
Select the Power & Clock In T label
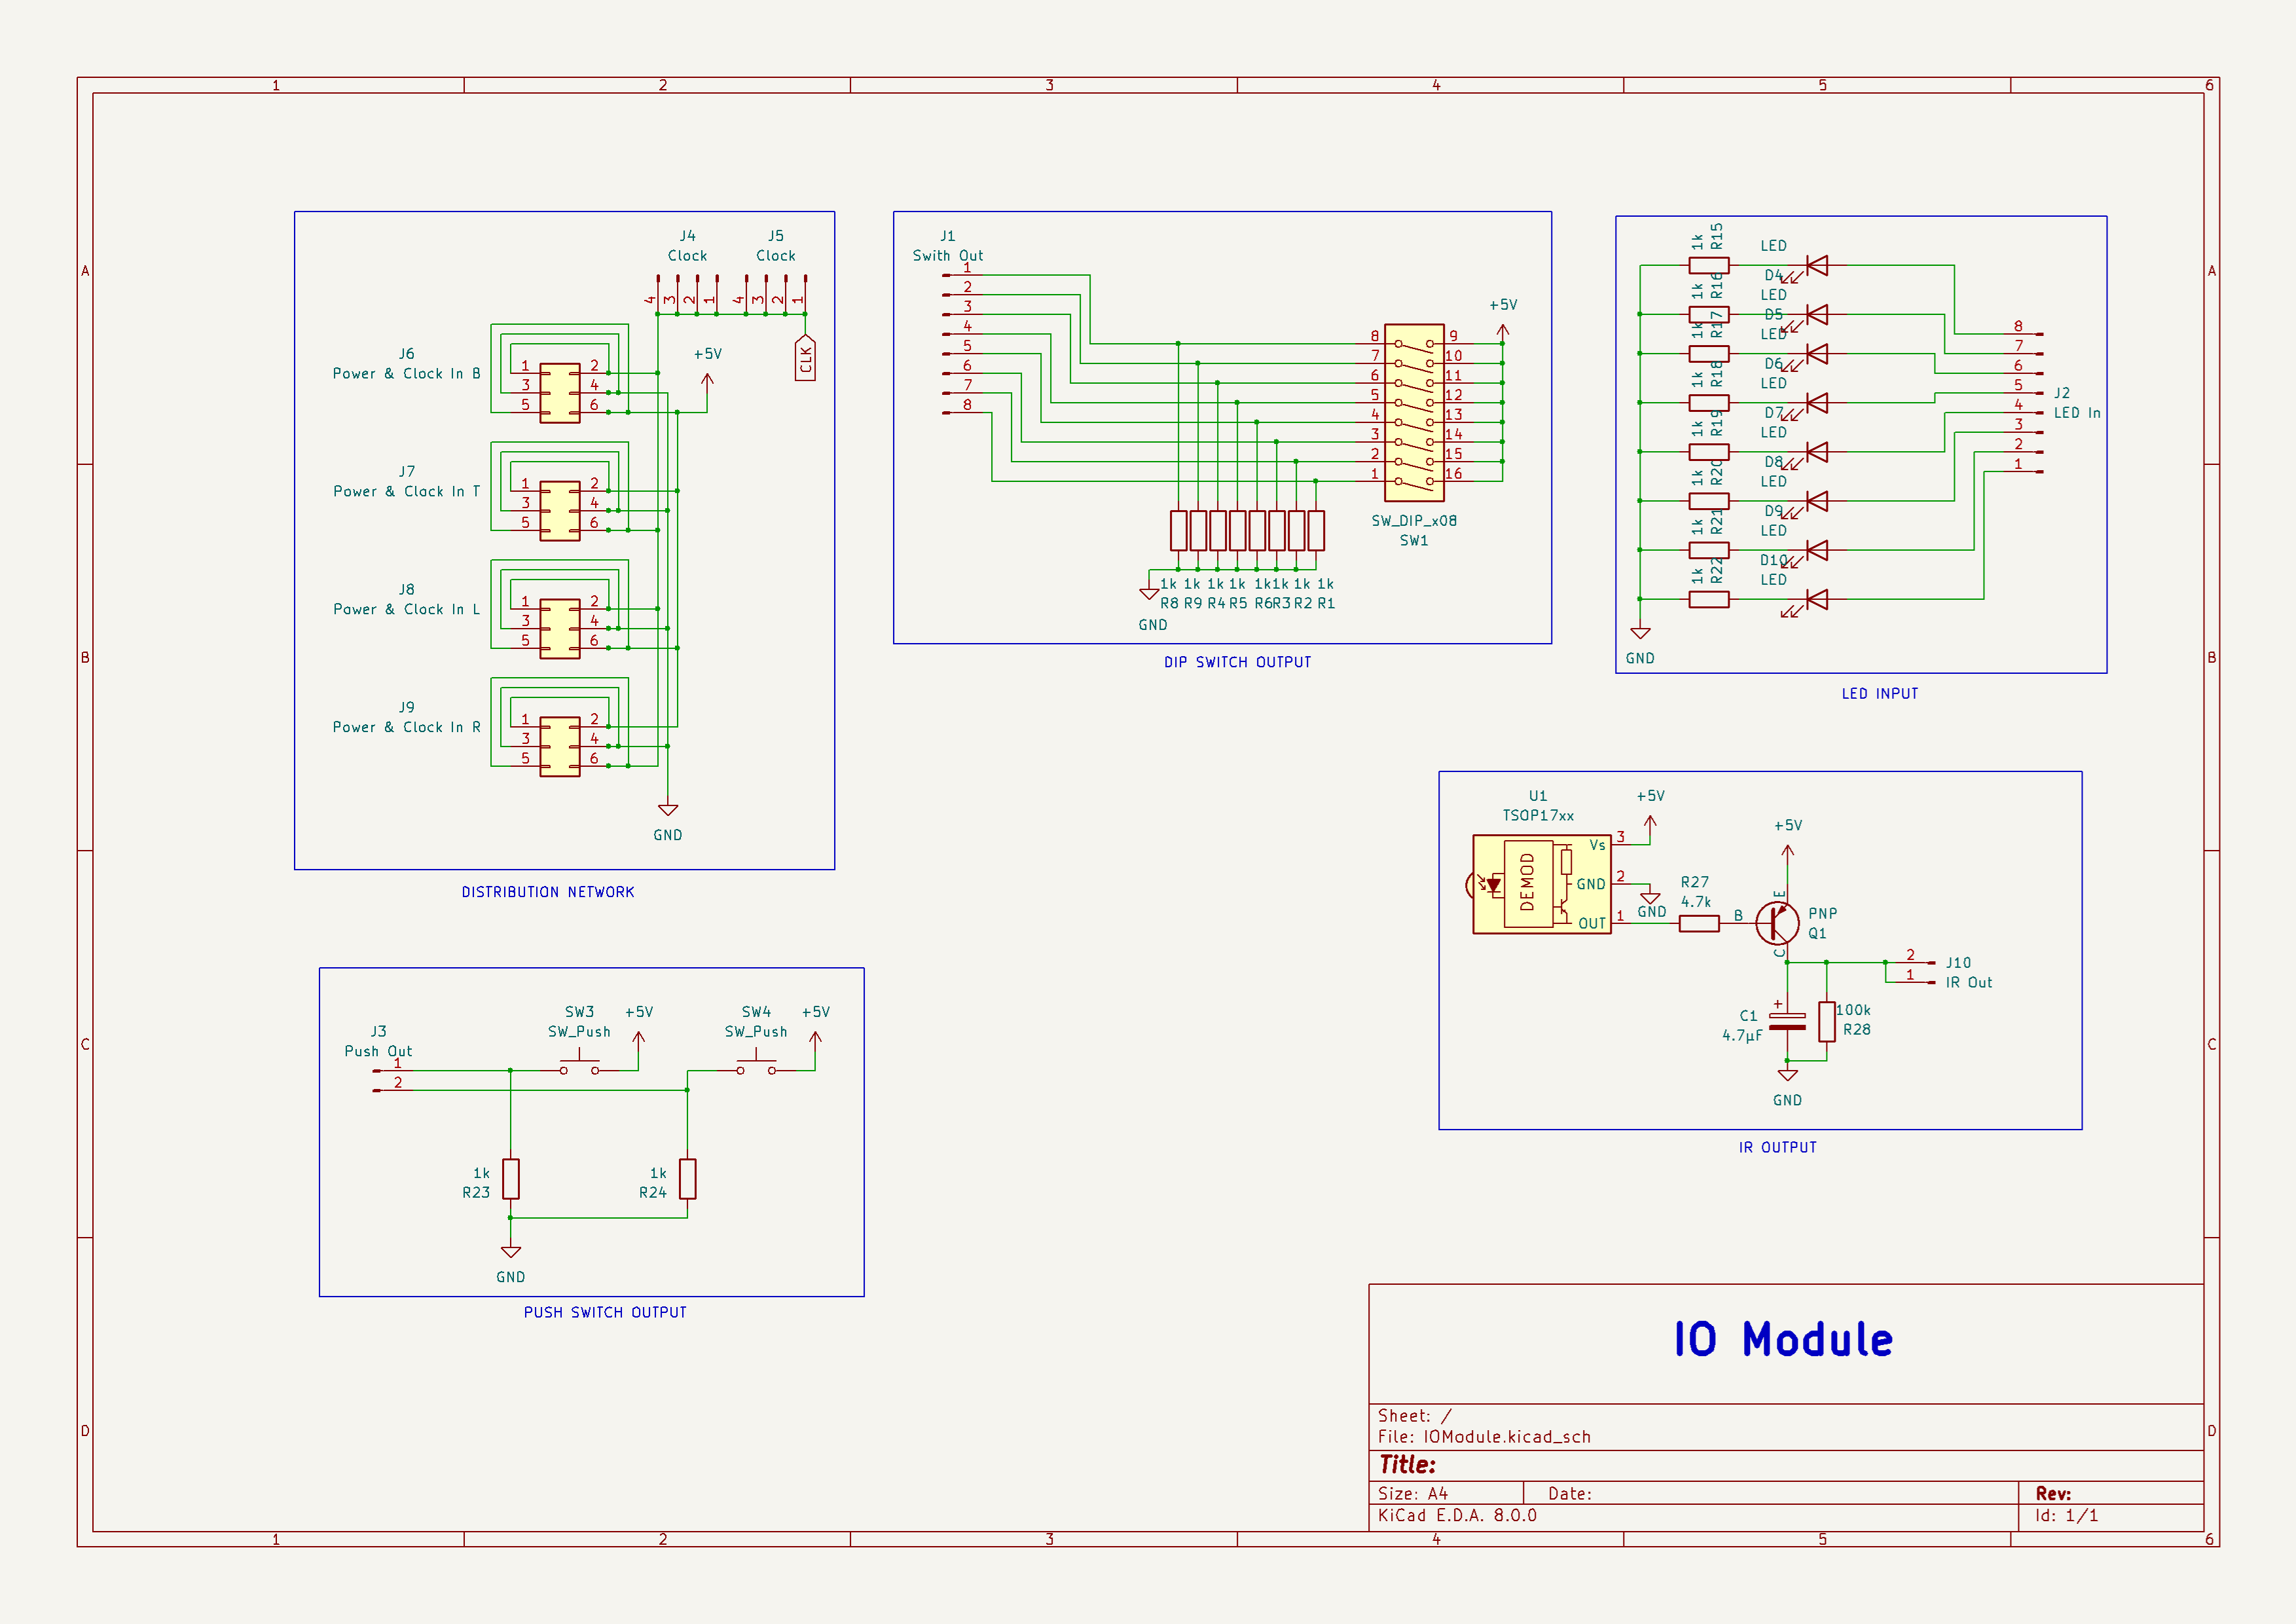pos(406,492)
